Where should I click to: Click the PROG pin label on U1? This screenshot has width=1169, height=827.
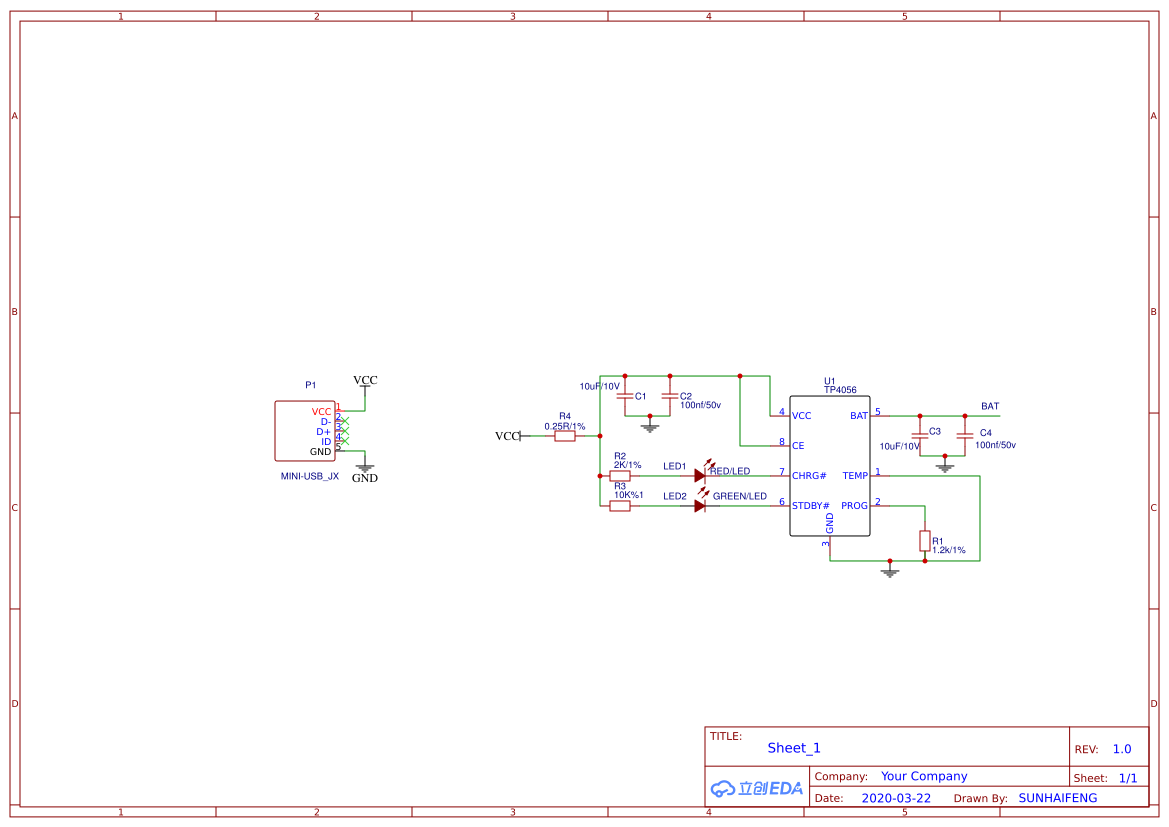tap(854, 506)
